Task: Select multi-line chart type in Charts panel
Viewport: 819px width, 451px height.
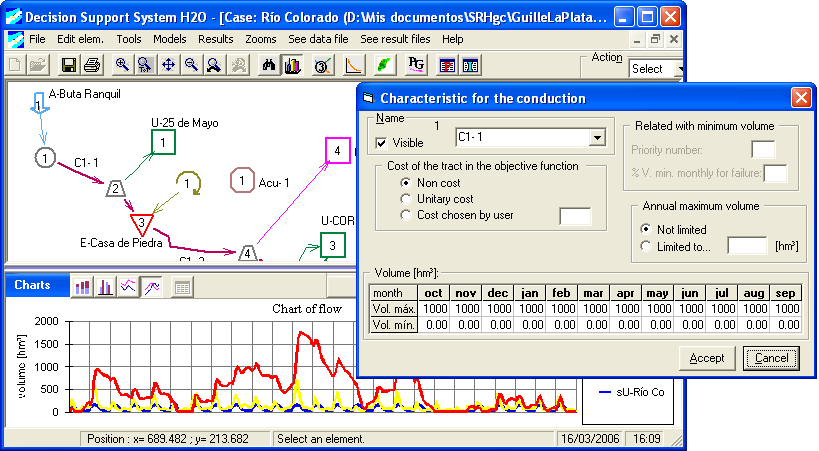Action: [x=128, y=287]
